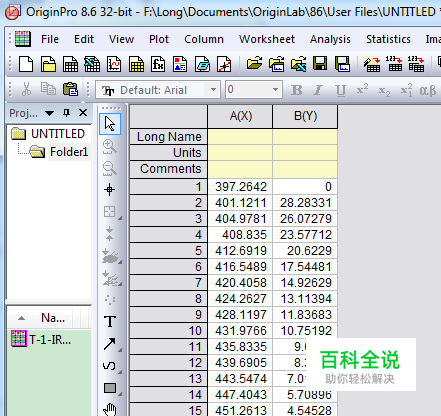Viewport: 441px width, 416px height.
Task: Select the UNTITLED project root folder
Action: pos(58,134)
